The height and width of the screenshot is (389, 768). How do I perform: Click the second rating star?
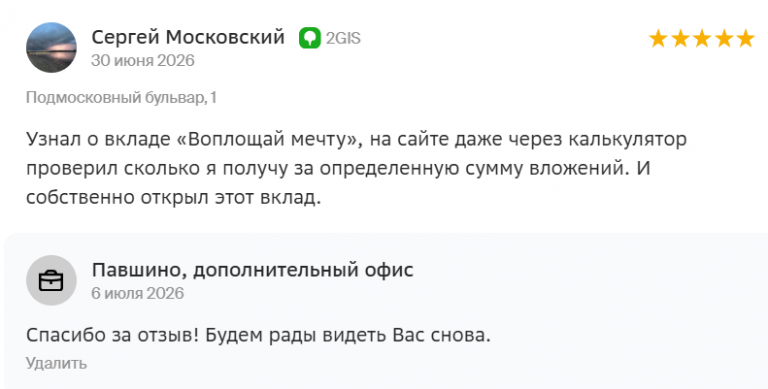click(x=680, y=38)
